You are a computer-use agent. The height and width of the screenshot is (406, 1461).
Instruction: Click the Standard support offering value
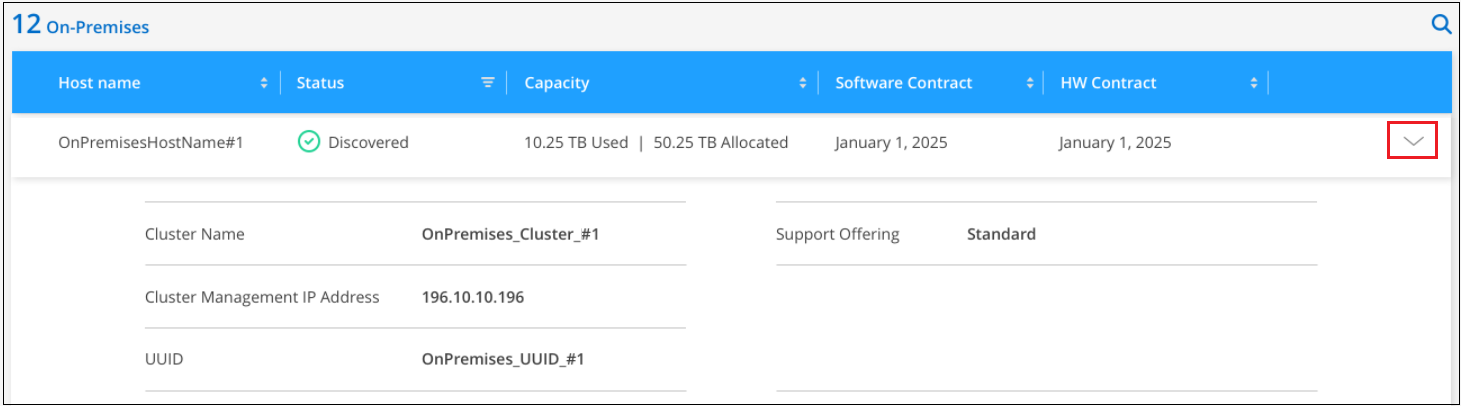1001,234
